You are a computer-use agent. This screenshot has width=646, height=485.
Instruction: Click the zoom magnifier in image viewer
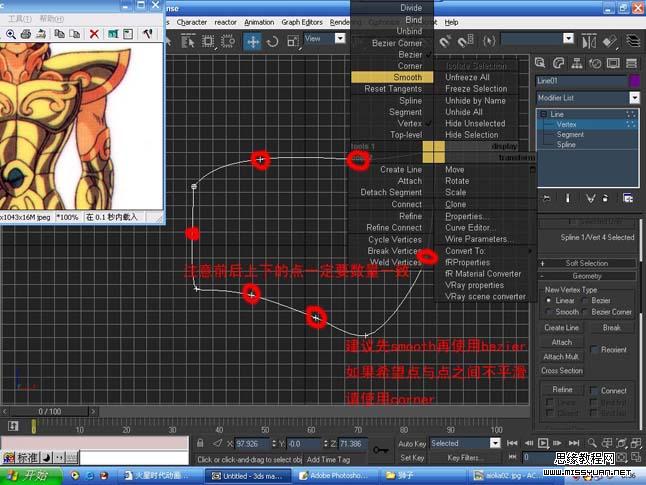(11, 34)
